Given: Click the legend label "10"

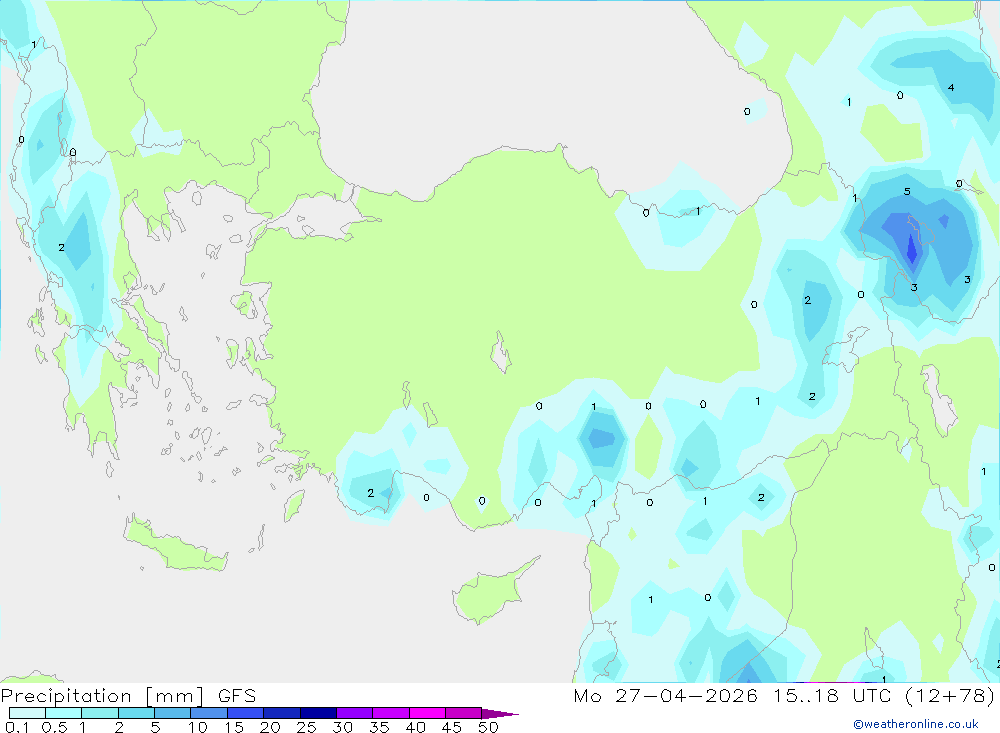Looking at the screenshot, I should pos(198,727).
